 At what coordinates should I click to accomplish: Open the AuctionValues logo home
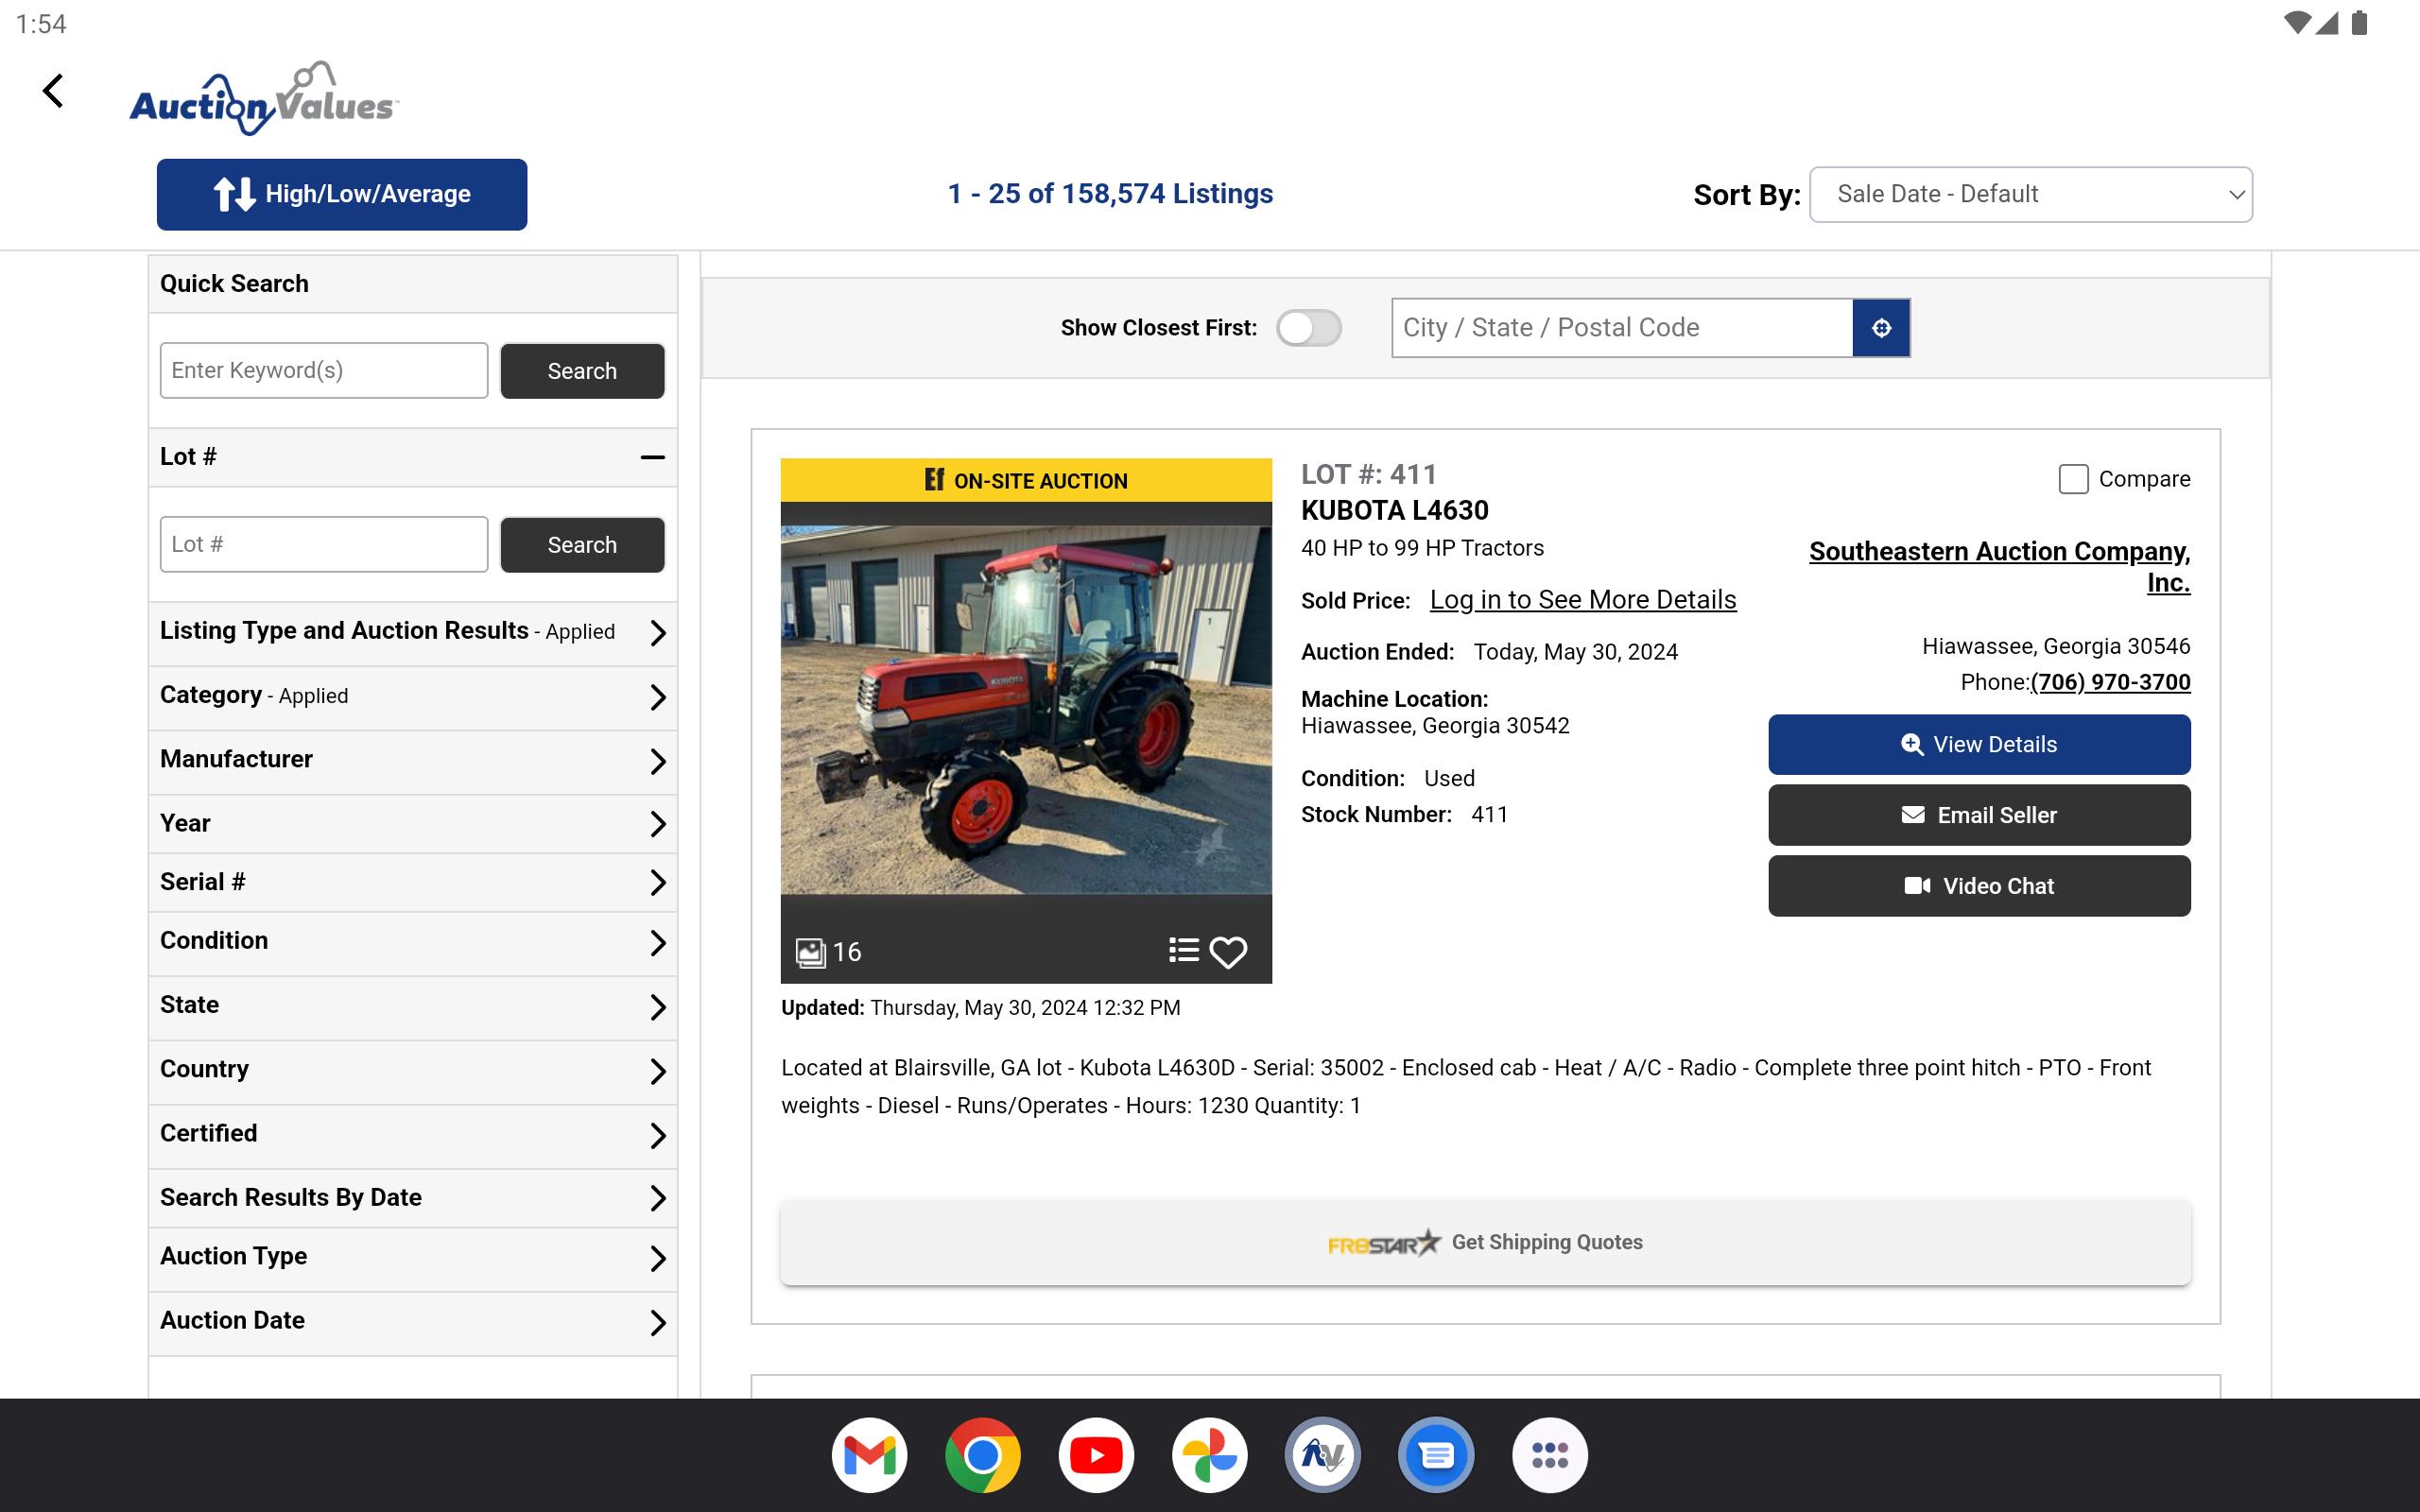264,99
